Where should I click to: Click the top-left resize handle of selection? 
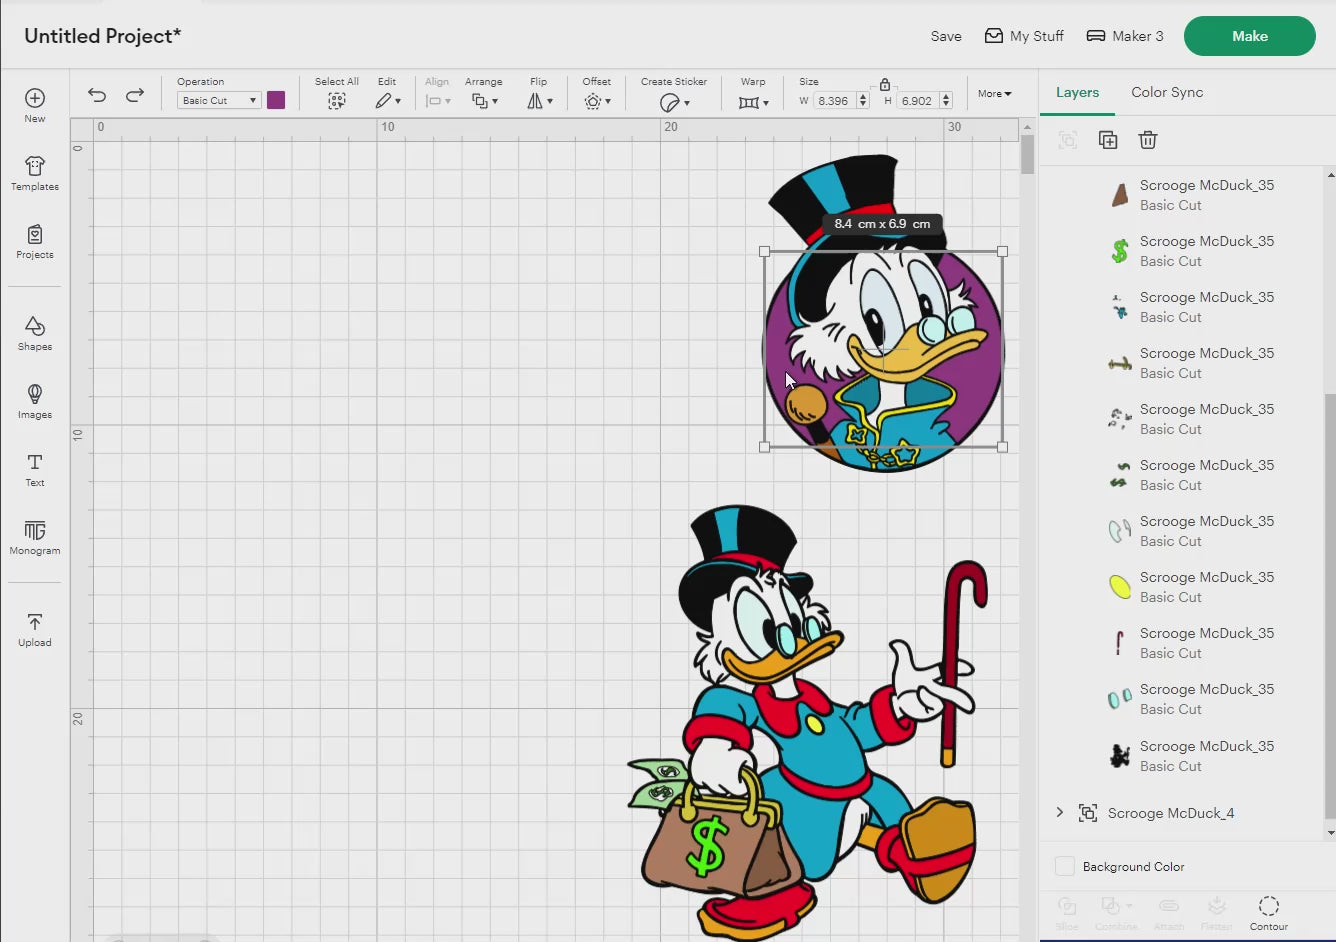765,252
